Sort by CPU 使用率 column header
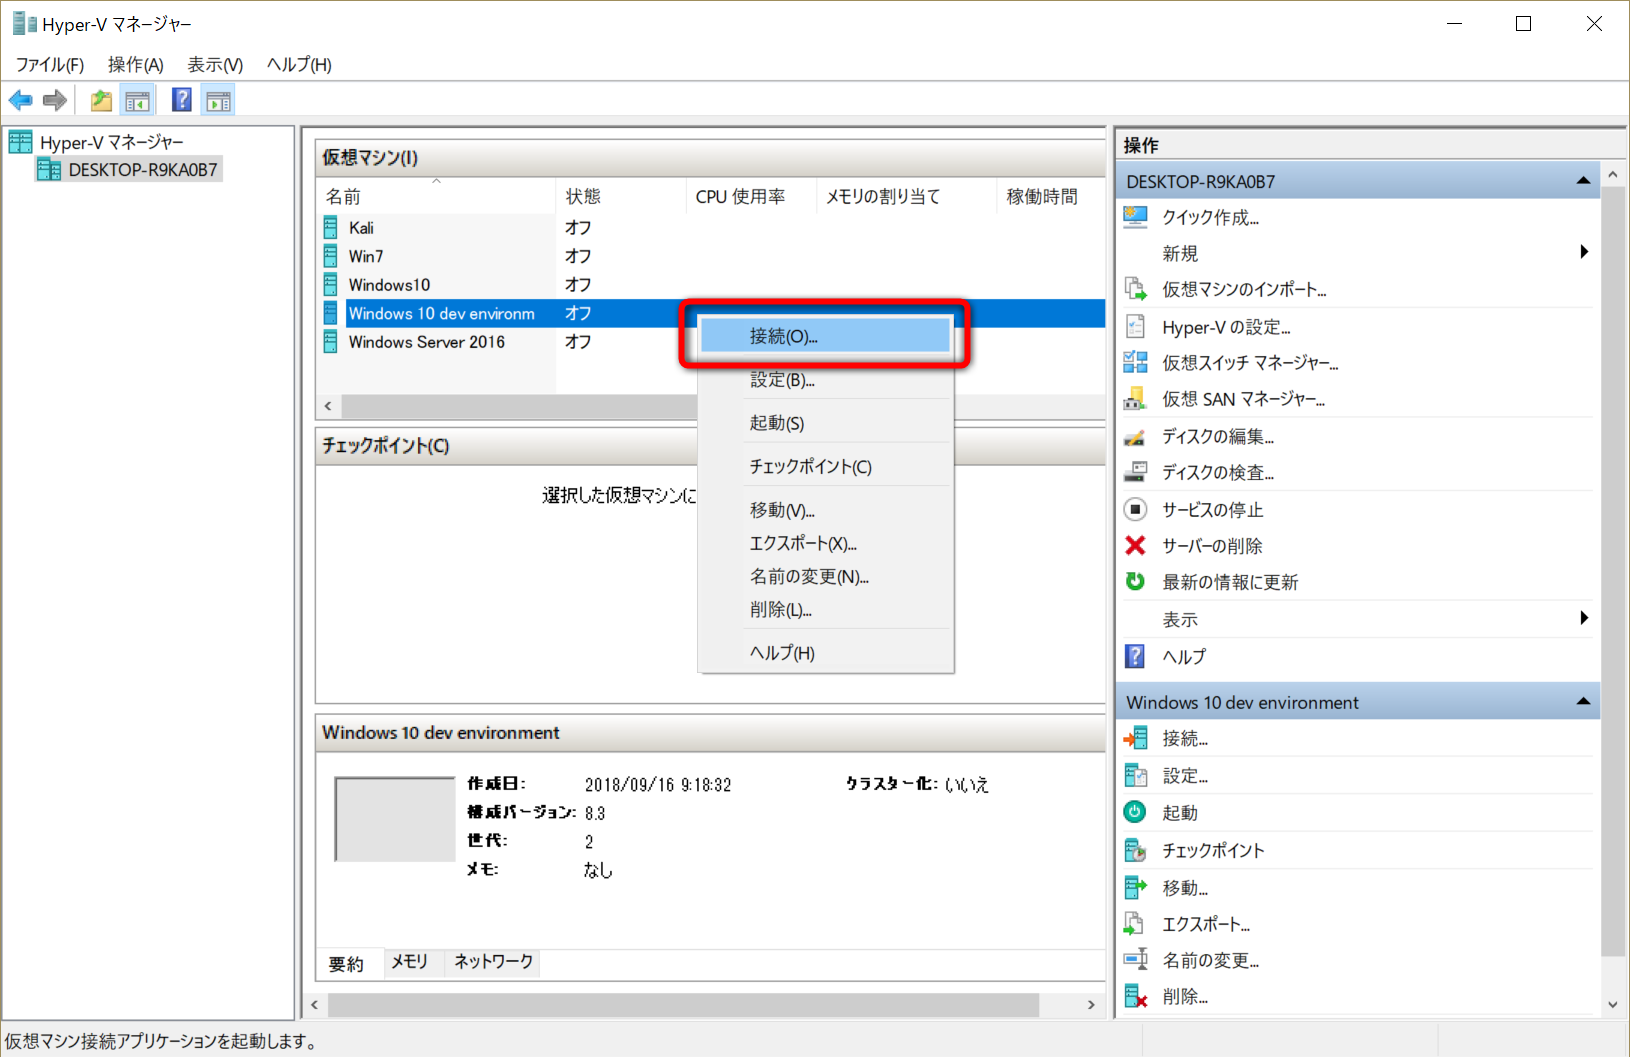 (751, 196)
